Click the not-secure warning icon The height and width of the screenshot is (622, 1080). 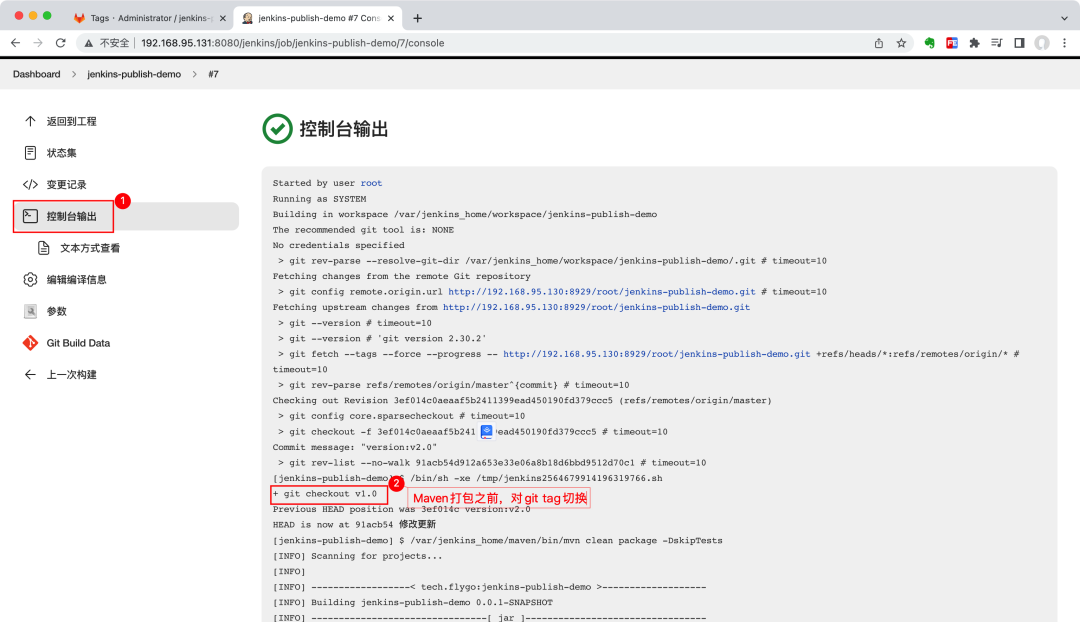point(88,43)
